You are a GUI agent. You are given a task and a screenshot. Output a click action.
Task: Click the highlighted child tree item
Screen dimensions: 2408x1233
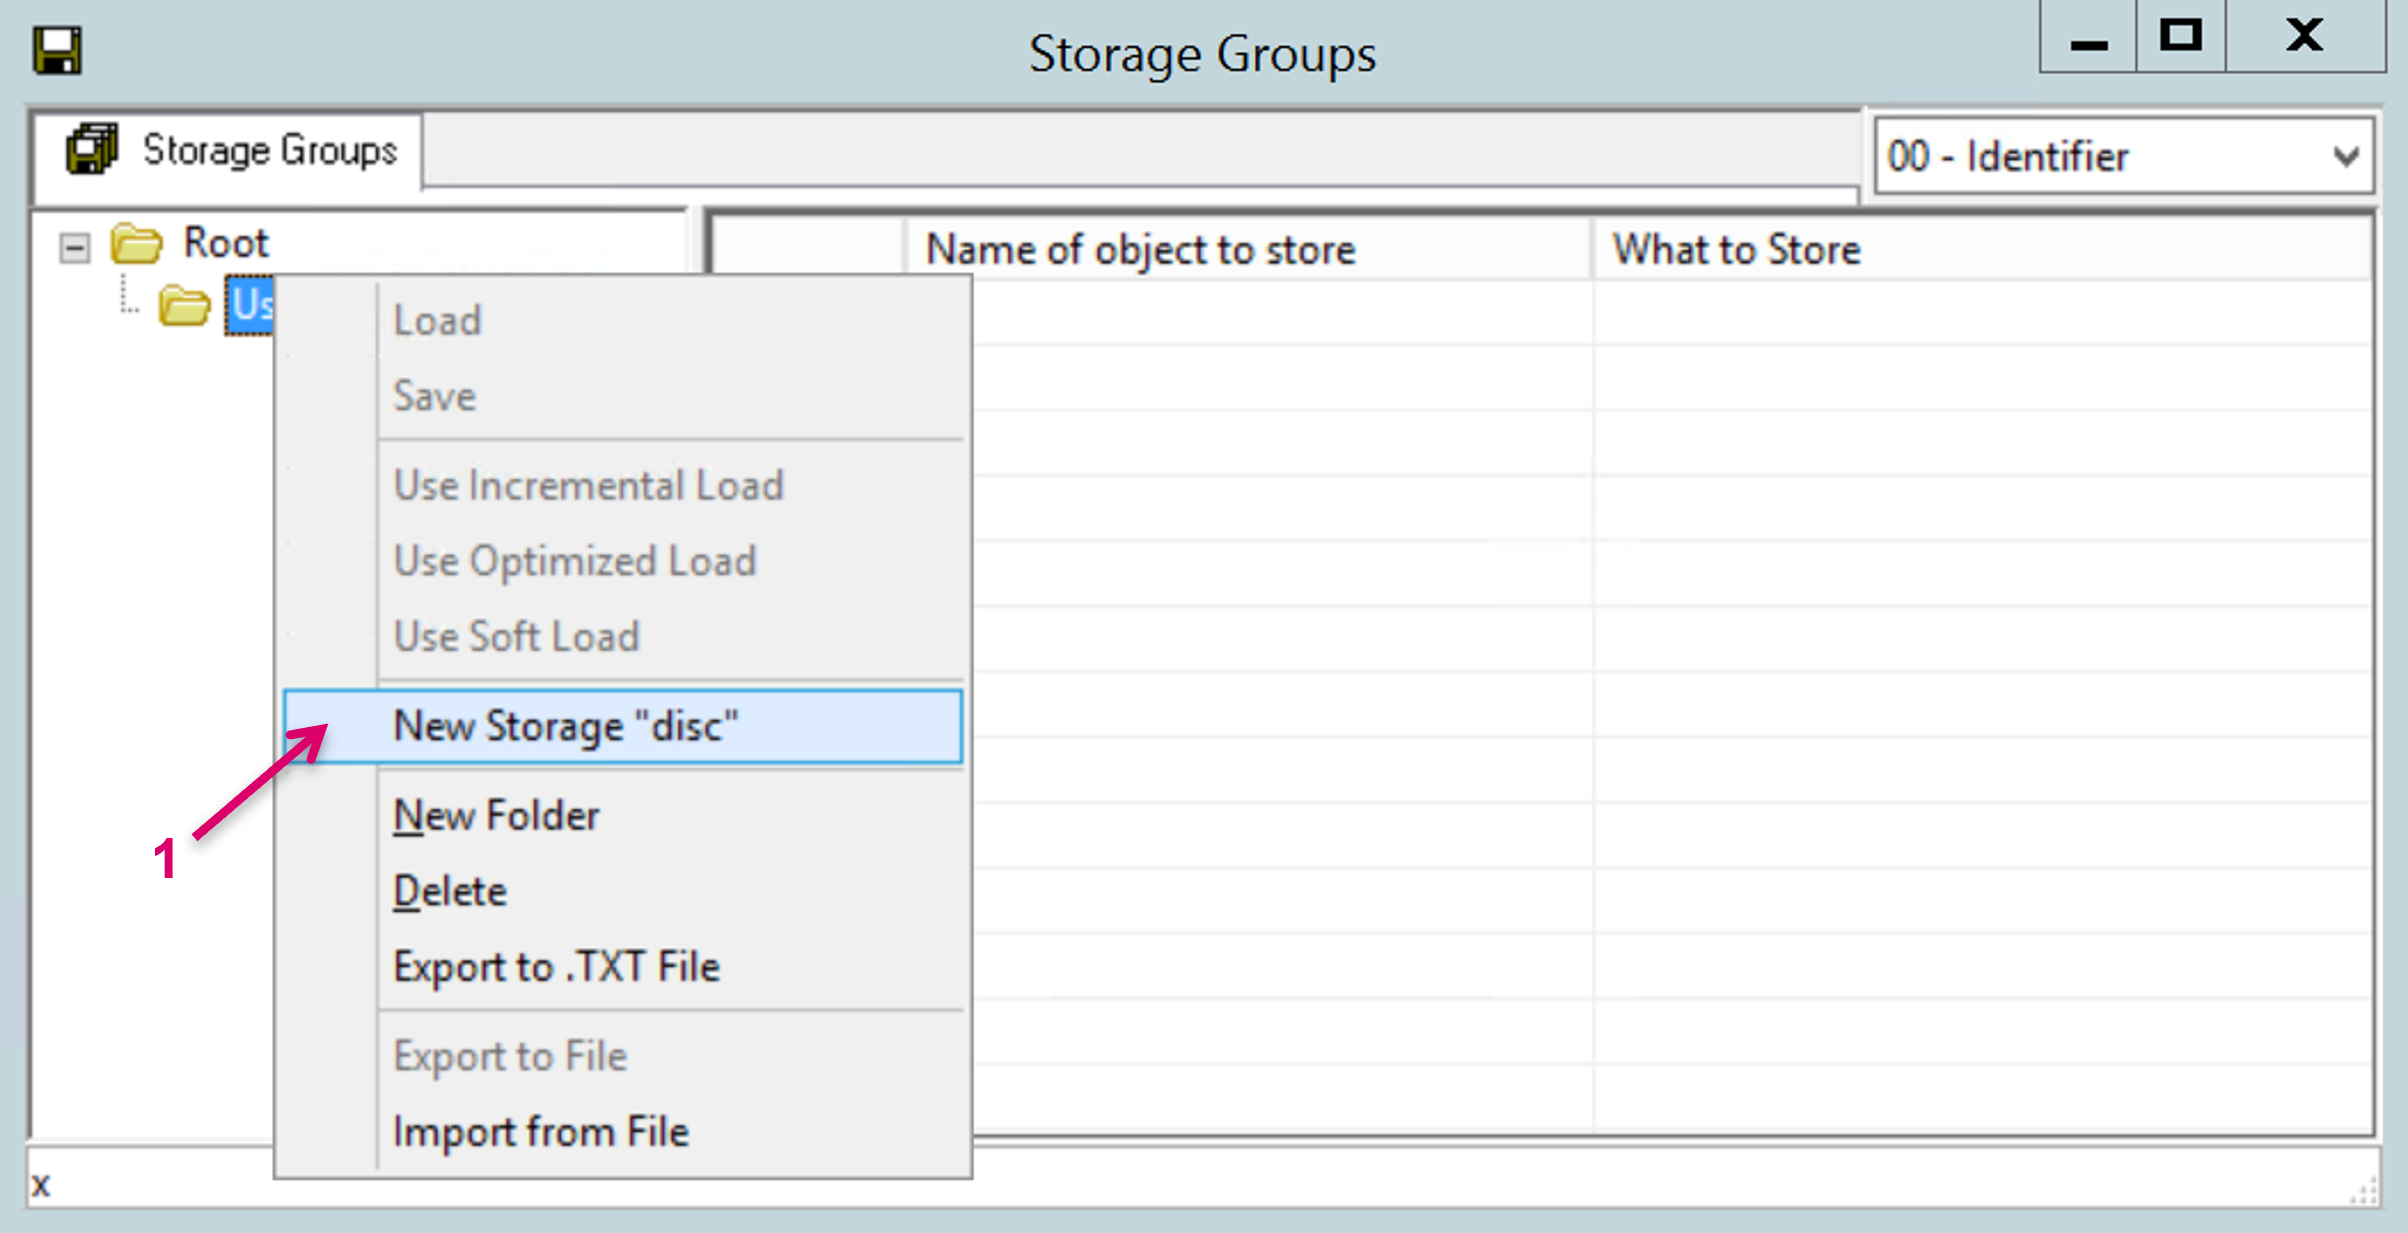click(x=250, y=305)
